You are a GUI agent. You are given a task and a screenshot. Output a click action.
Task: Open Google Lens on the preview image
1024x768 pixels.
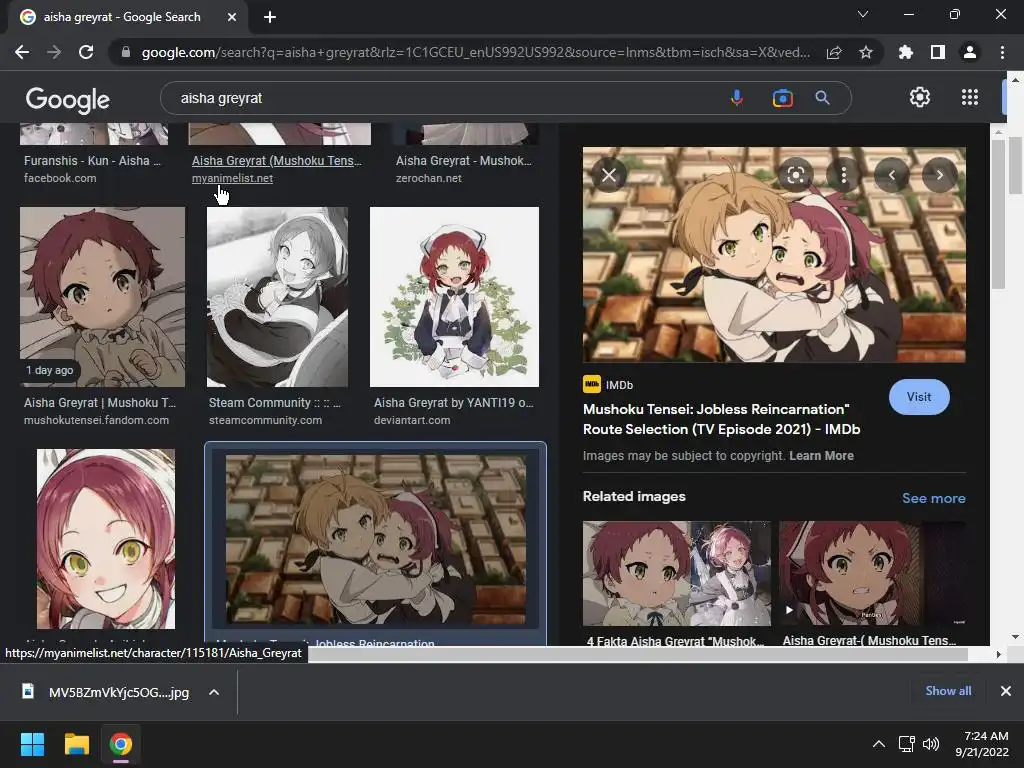coord(795,175)
